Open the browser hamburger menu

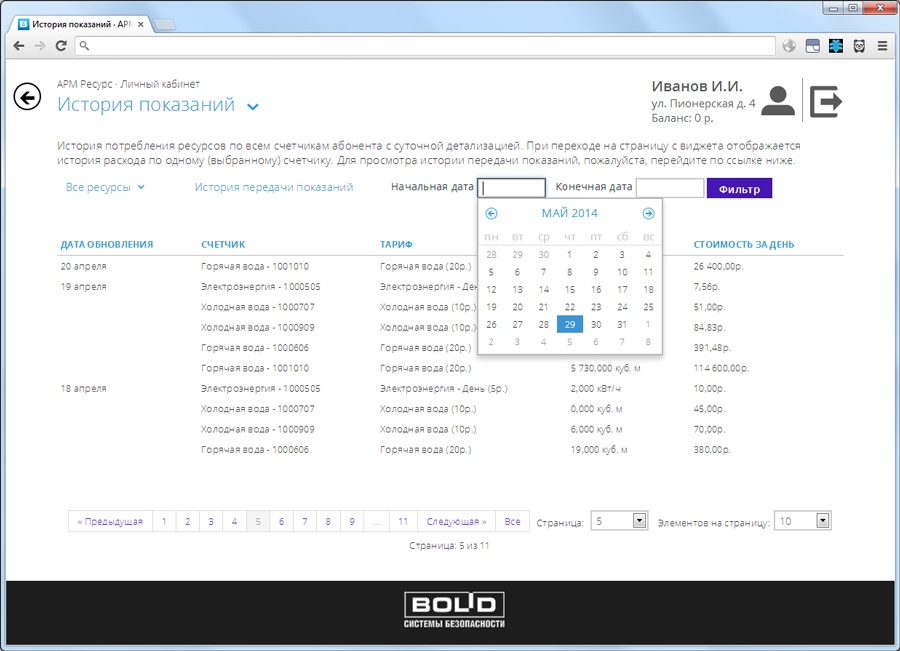pos(883,46)
